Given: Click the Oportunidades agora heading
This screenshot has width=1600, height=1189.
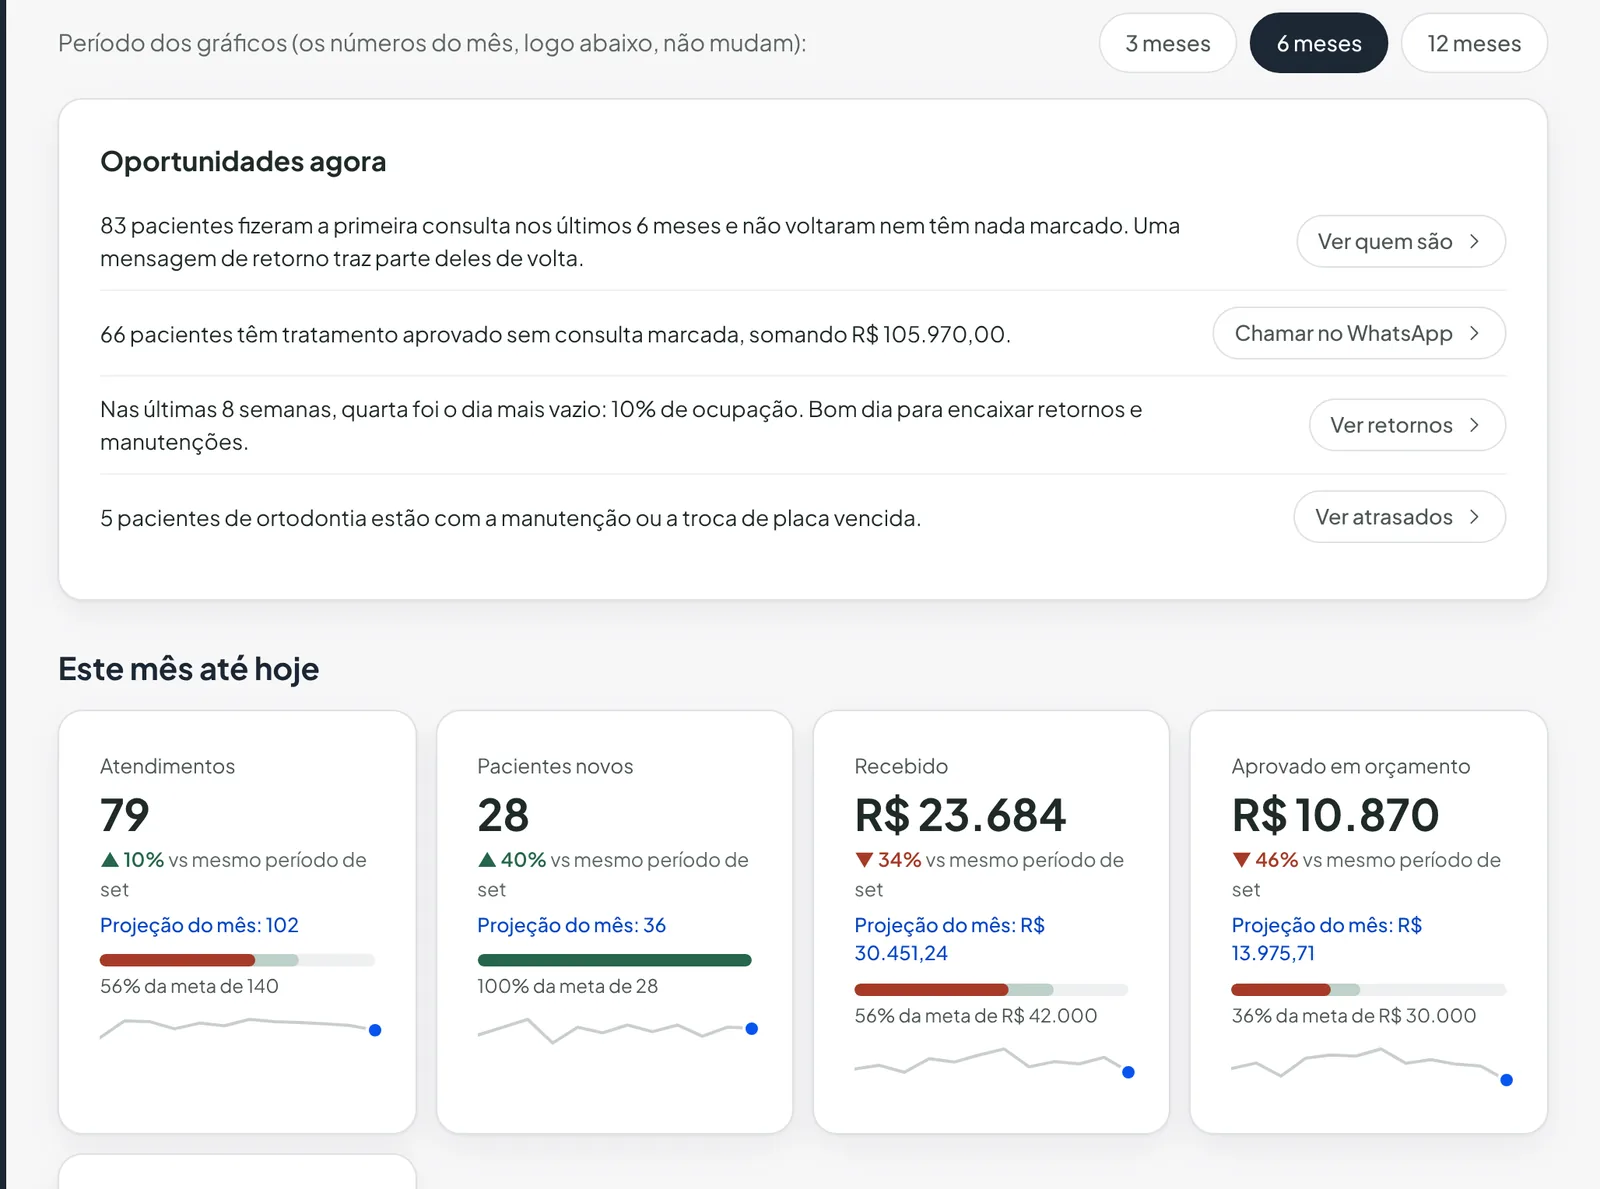Looking at the screenshot, I should pyautogui.click(x=243, y=161).
